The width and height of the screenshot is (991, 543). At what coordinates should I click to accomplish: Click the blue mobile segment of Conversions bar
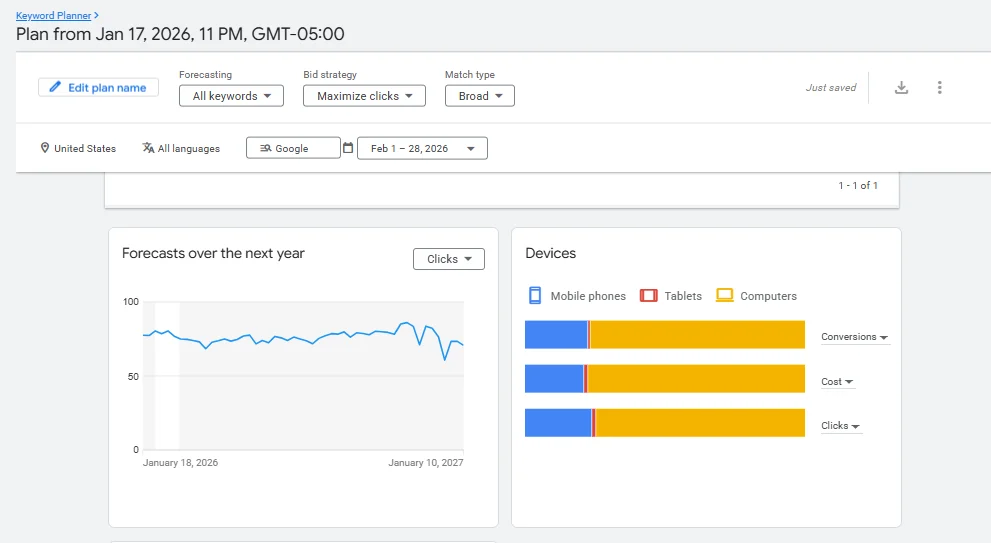click(x=556, y=335)
